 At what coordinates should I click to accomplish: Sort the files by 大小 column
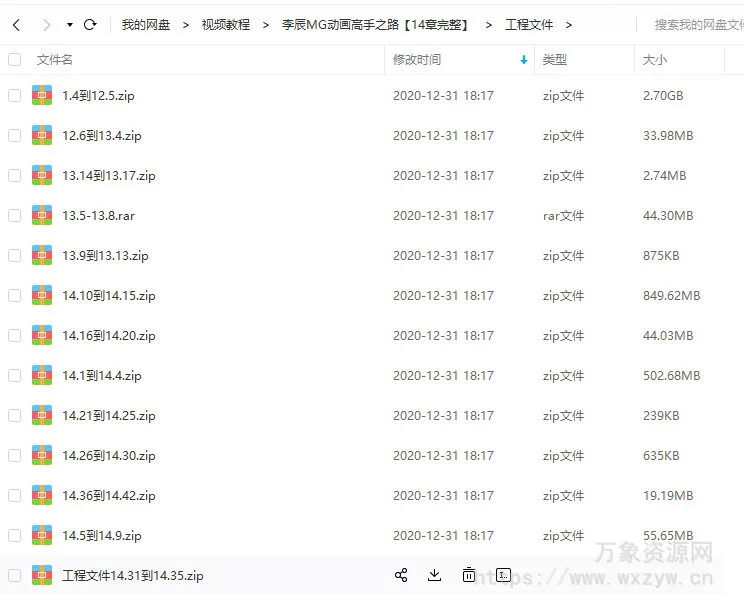[655, 60]
